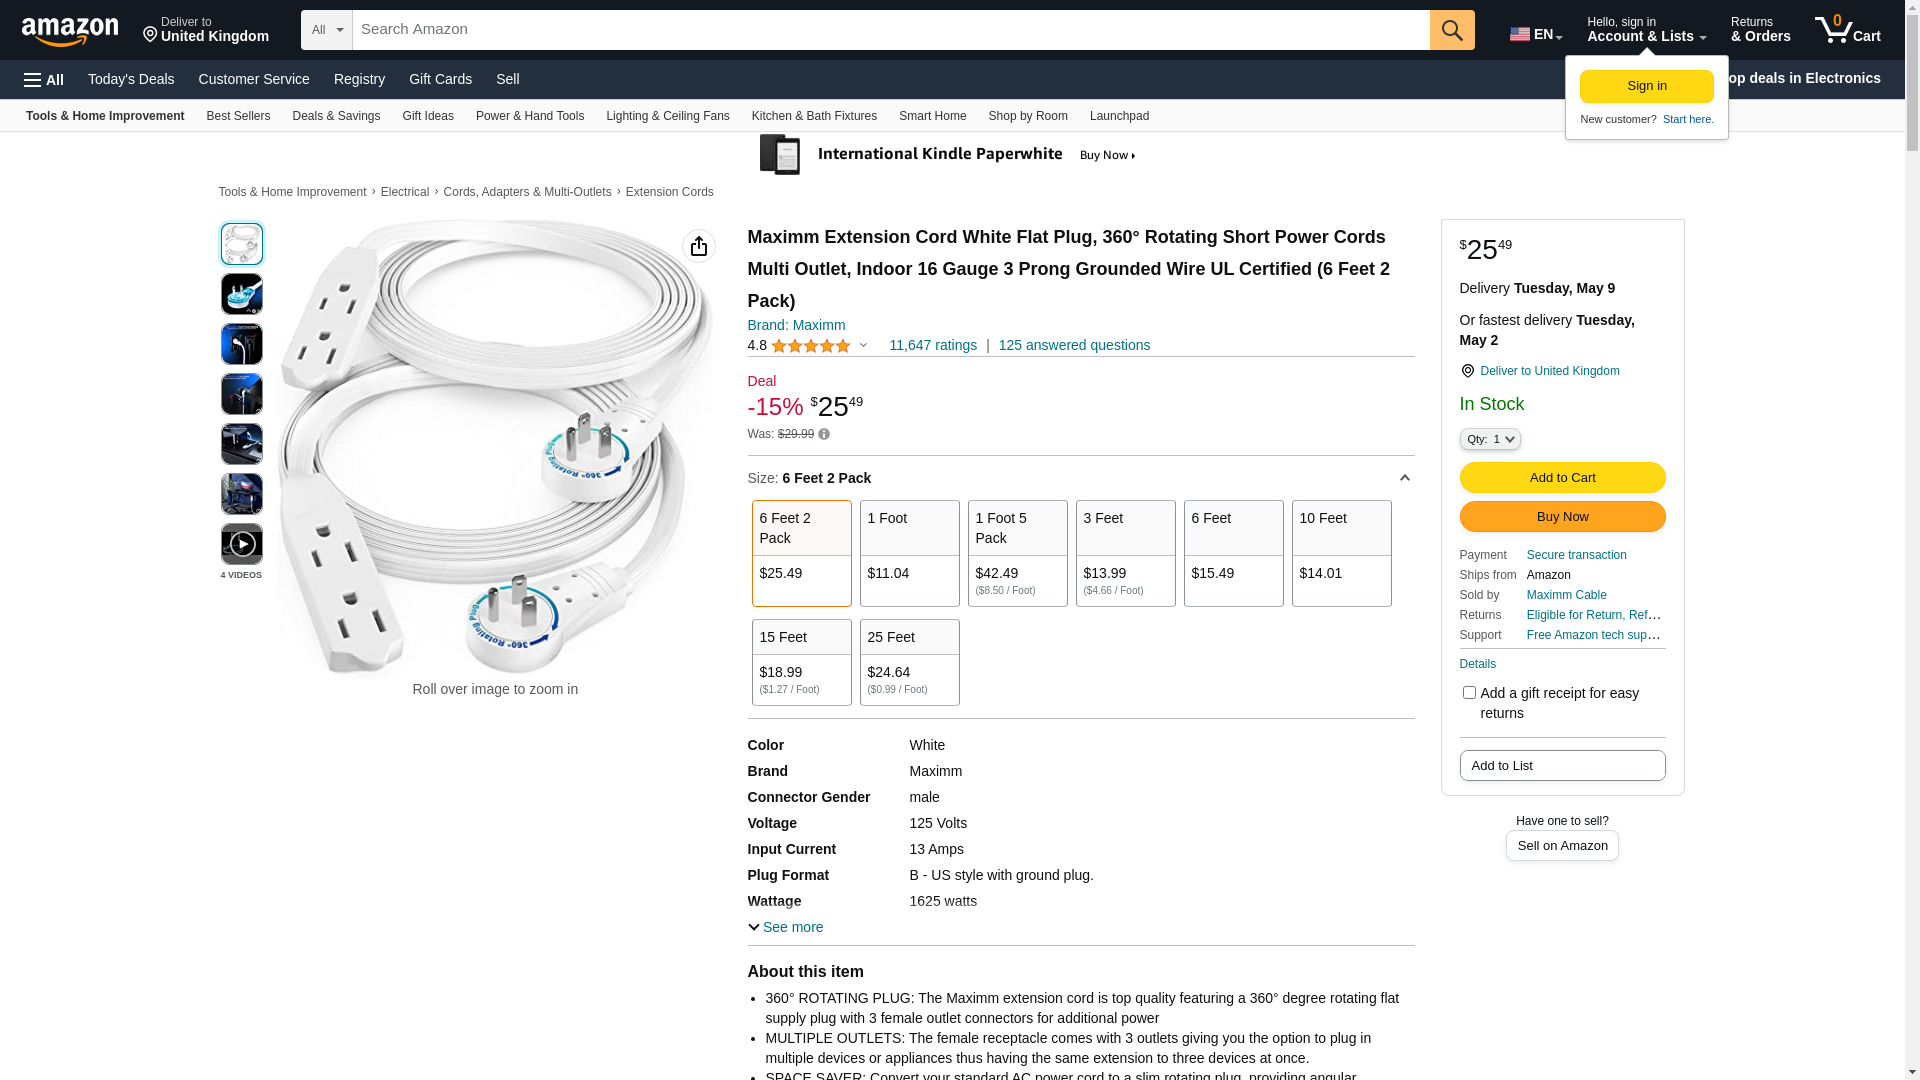Open the 11,647 ratings link
Image resolution: width=1920 pixels, height=1080 pixels.
point(933,345)
